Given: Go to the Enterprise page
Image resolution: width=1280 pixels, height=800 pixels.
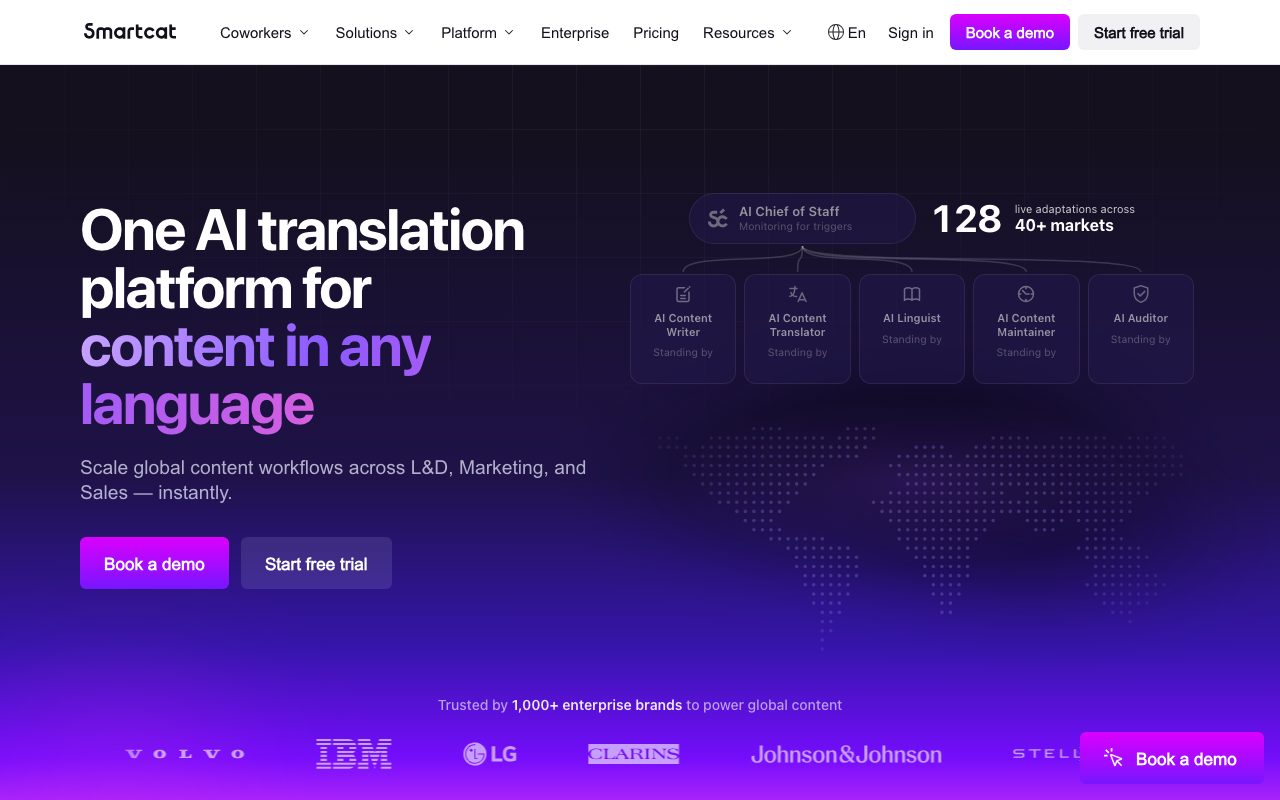Looking at the screenshot, I should 575,33.
